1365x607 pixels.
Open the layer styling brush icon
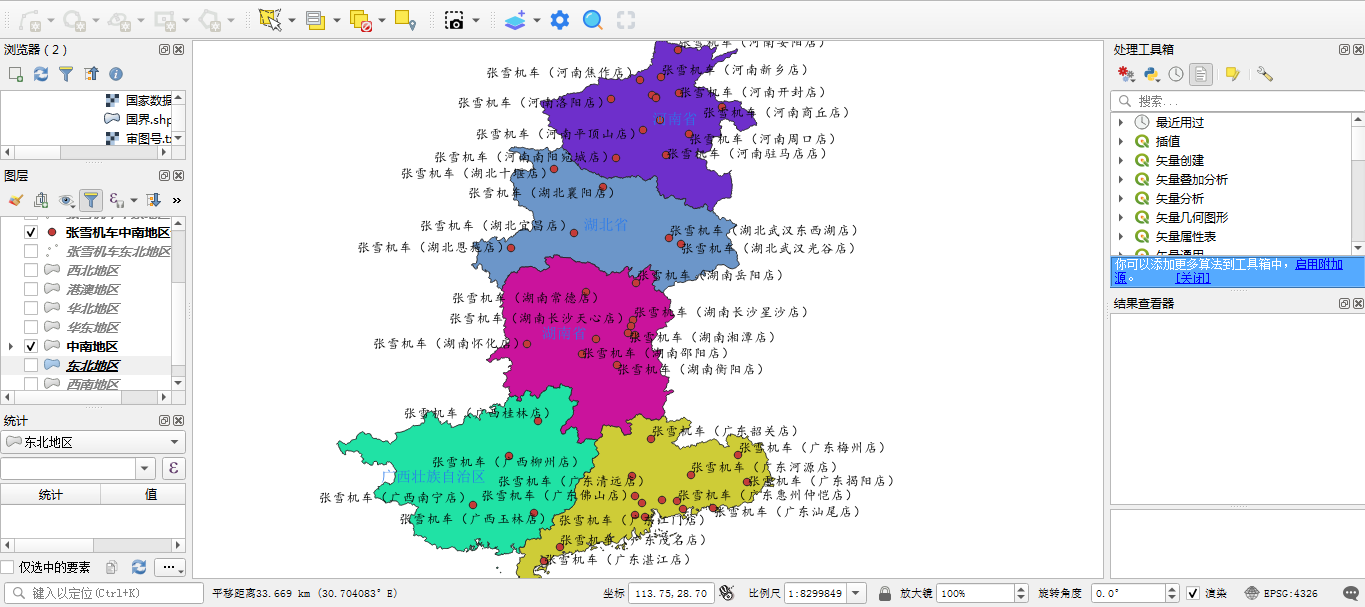[x=16, y=200]
